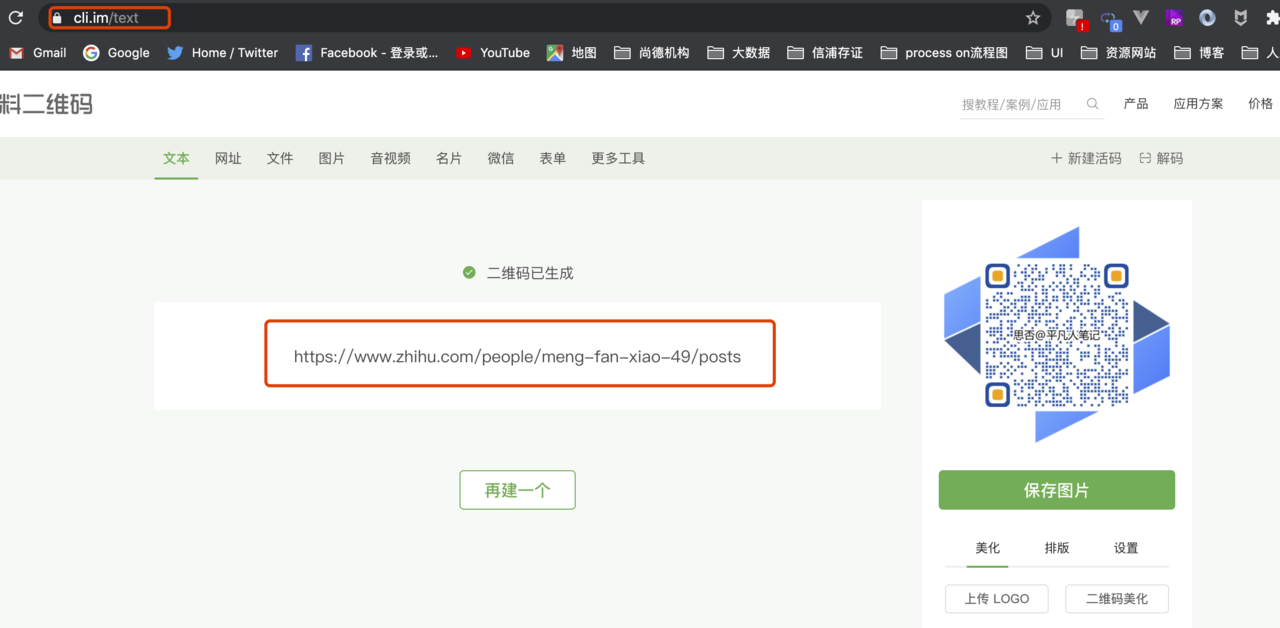Expand the 资源网站 bookmark folder
This screenshot has width=1280, height=628.
tap(1118, 53)
